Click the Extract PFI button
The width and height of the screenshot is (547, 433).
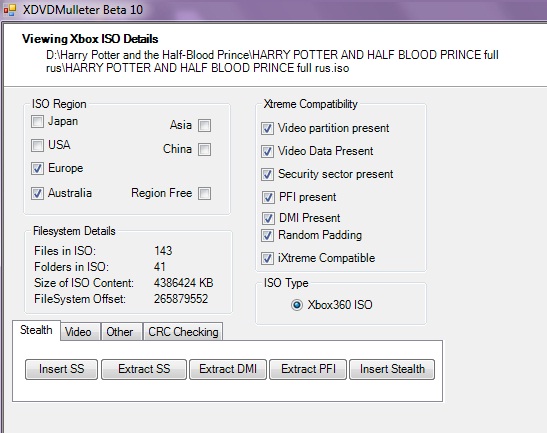(x=308, y=369)
